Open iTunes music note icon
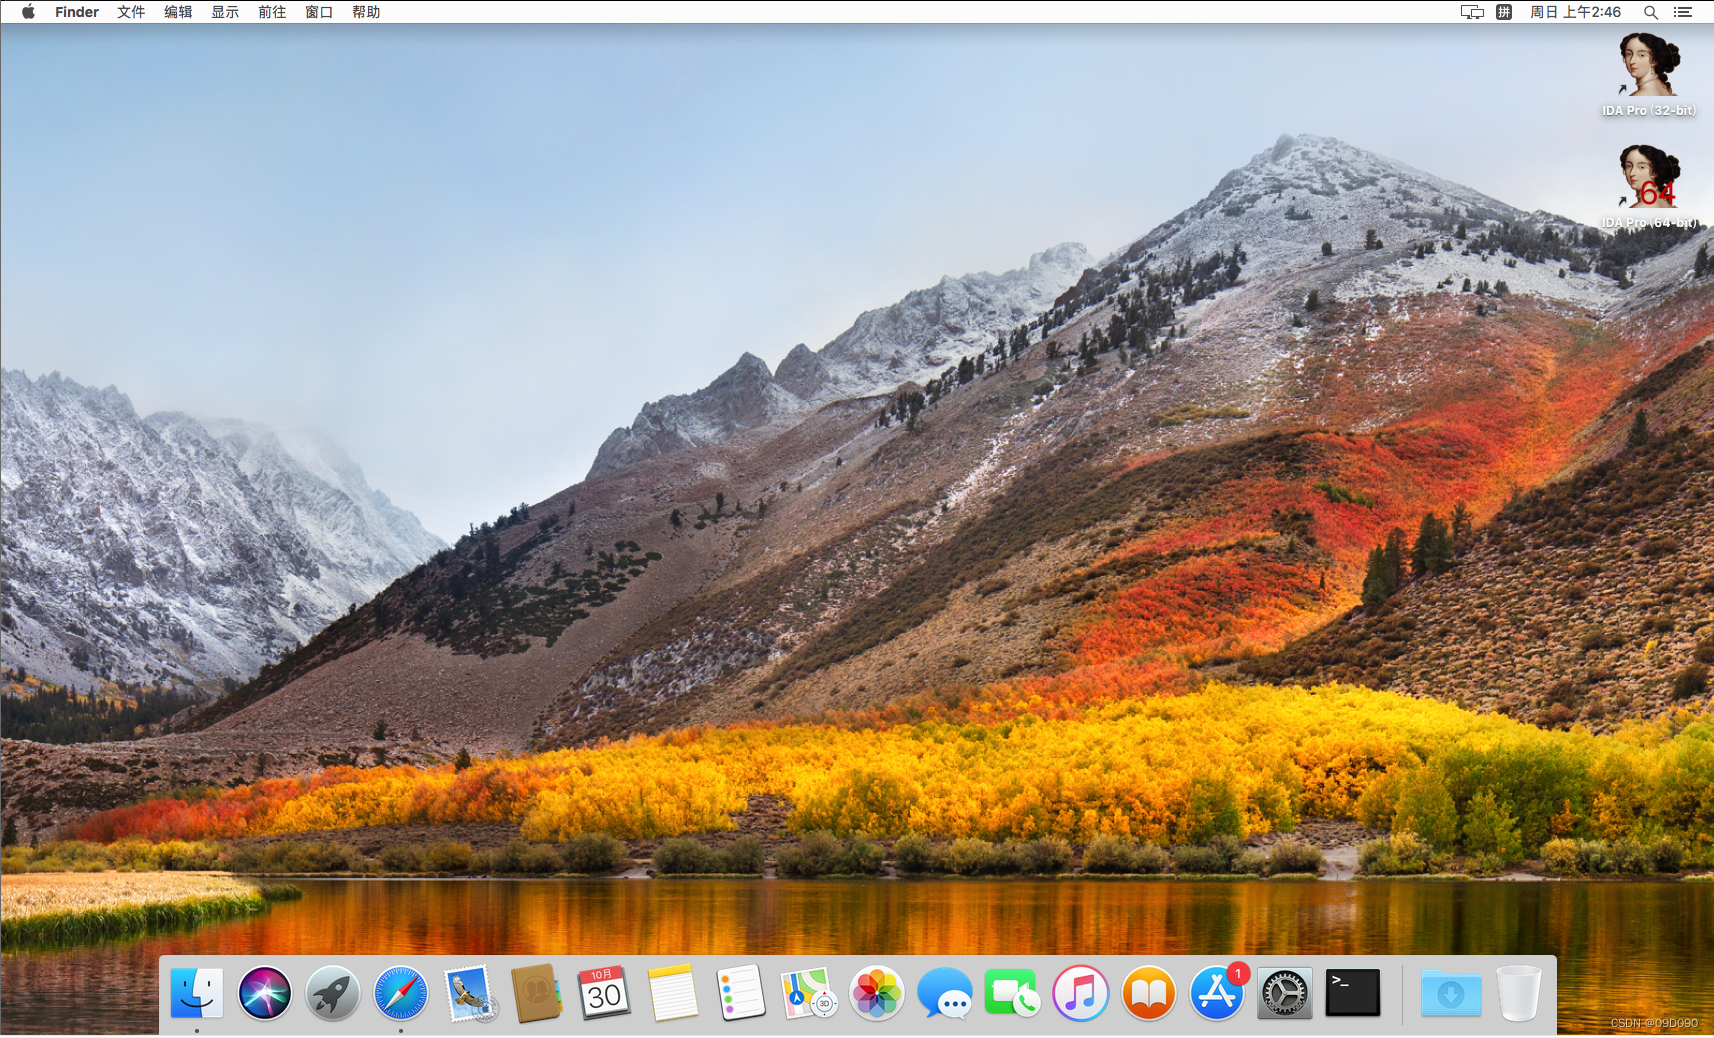 1081,993
